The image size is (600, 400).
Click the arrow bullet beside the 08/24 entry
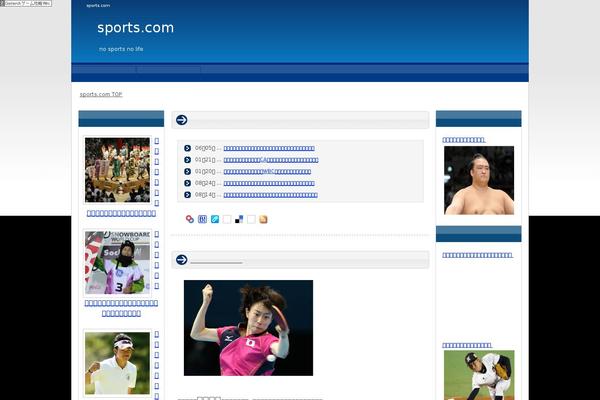click(188, 183)
